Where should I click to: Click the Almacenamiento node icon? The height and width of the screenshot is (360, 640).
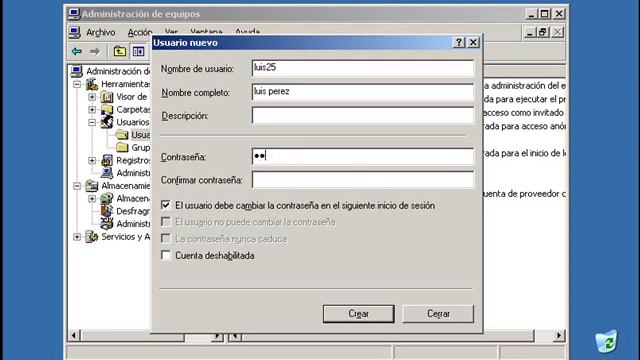click(92, 186)
